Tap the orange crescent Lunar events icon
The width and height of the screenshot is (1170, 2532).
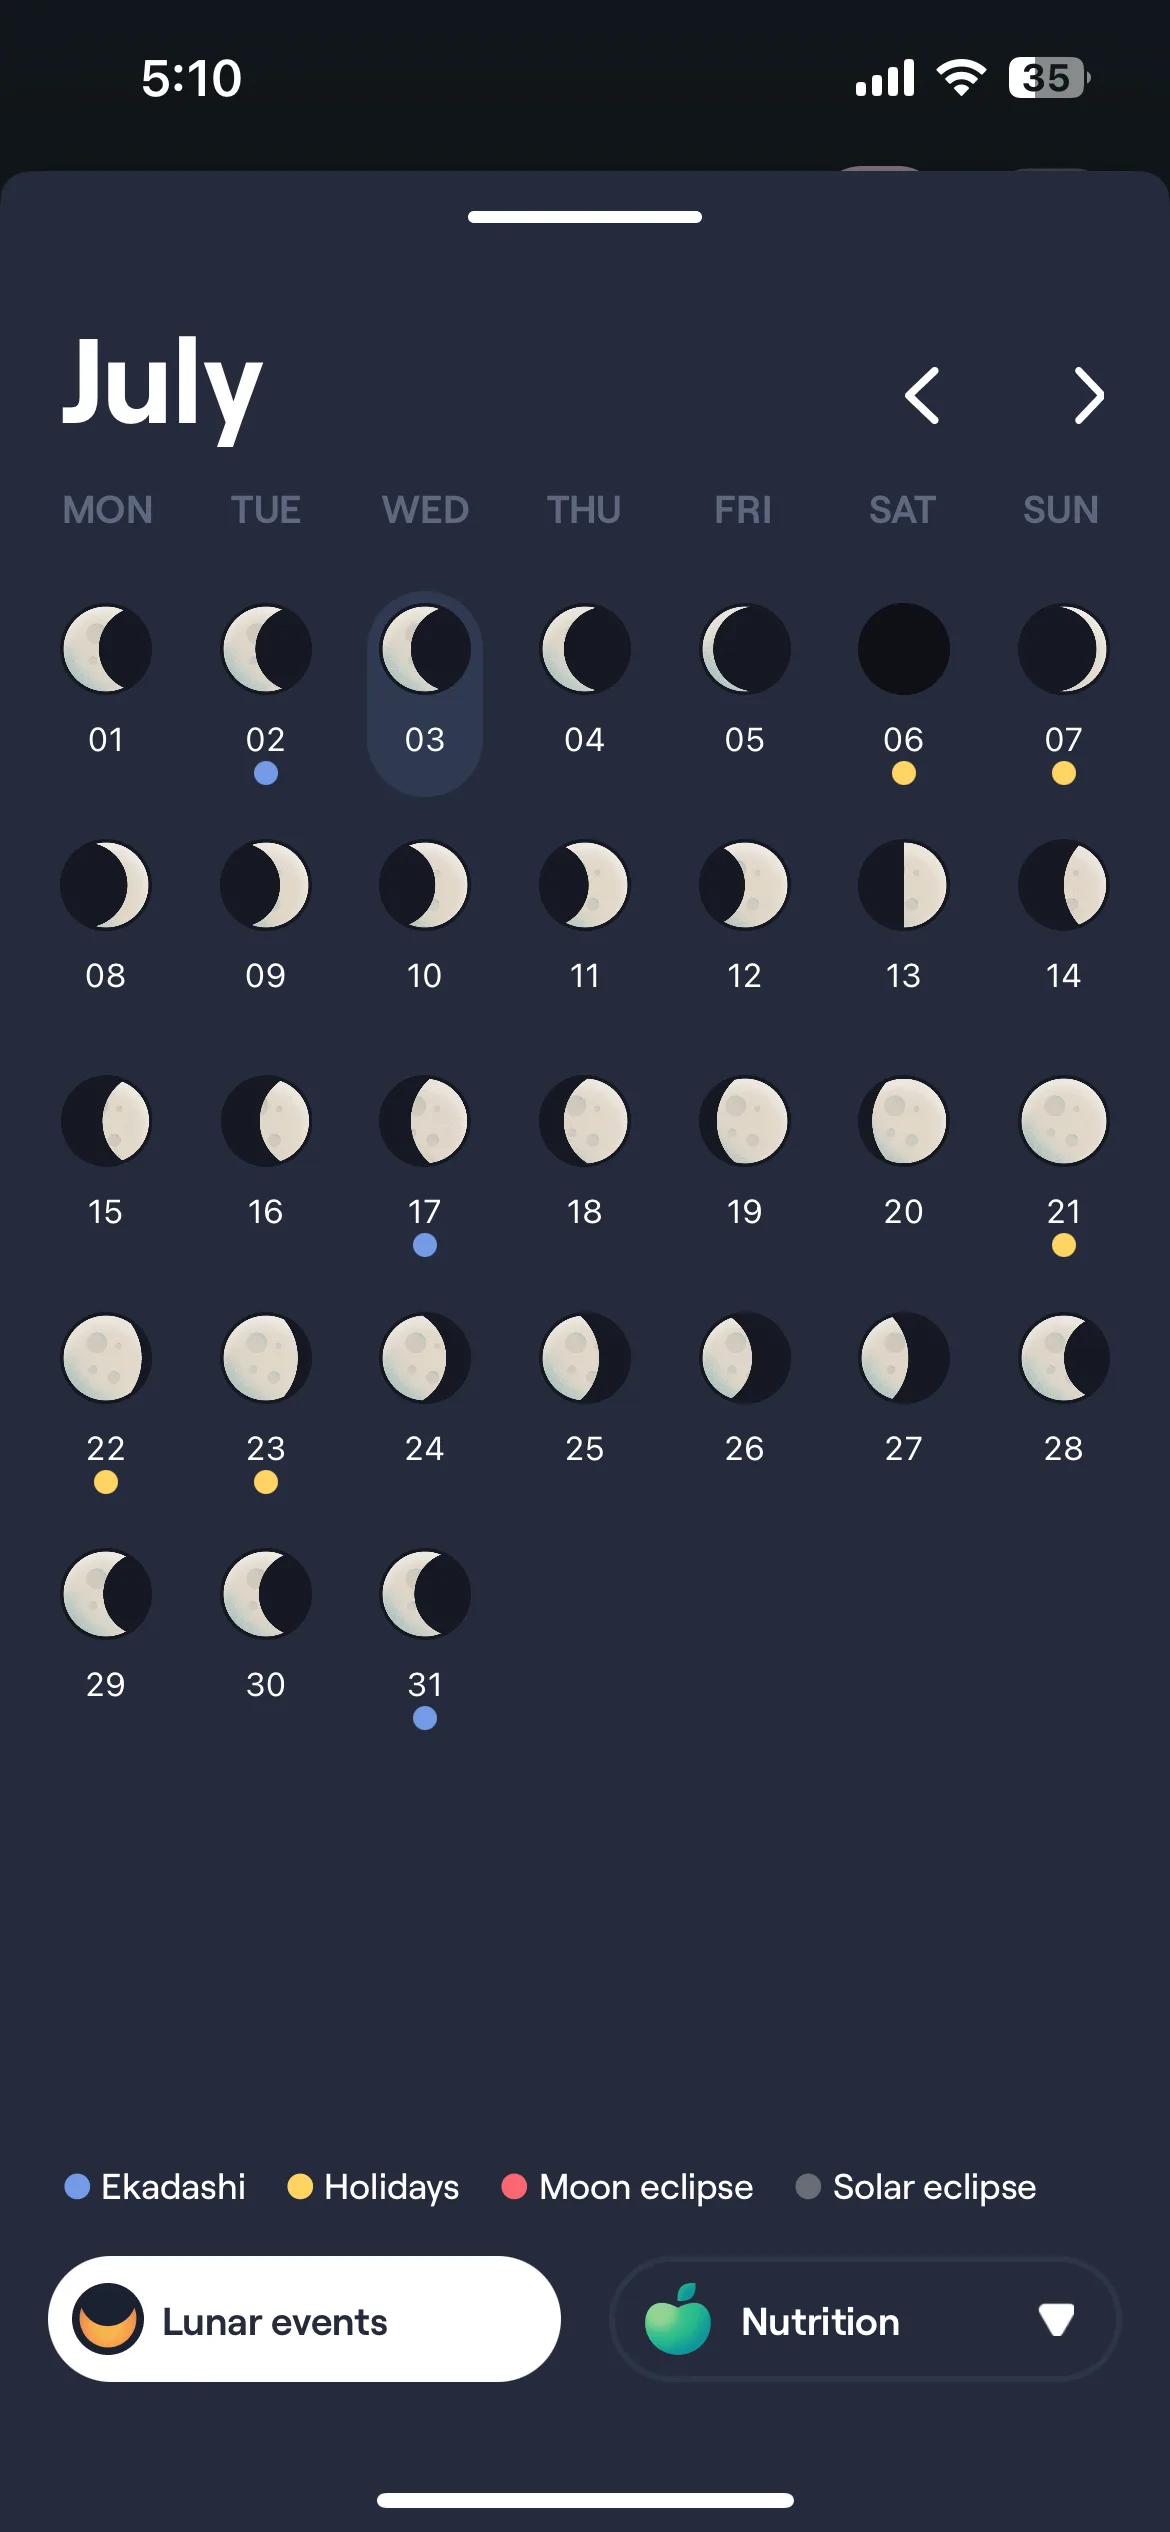(x=108, y=2319)
